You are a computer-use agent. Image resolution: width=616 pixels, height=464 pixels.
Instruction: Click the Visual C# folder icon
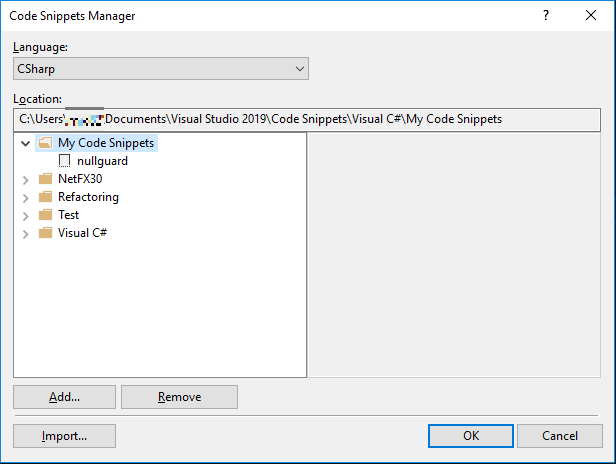click(44, 233)
